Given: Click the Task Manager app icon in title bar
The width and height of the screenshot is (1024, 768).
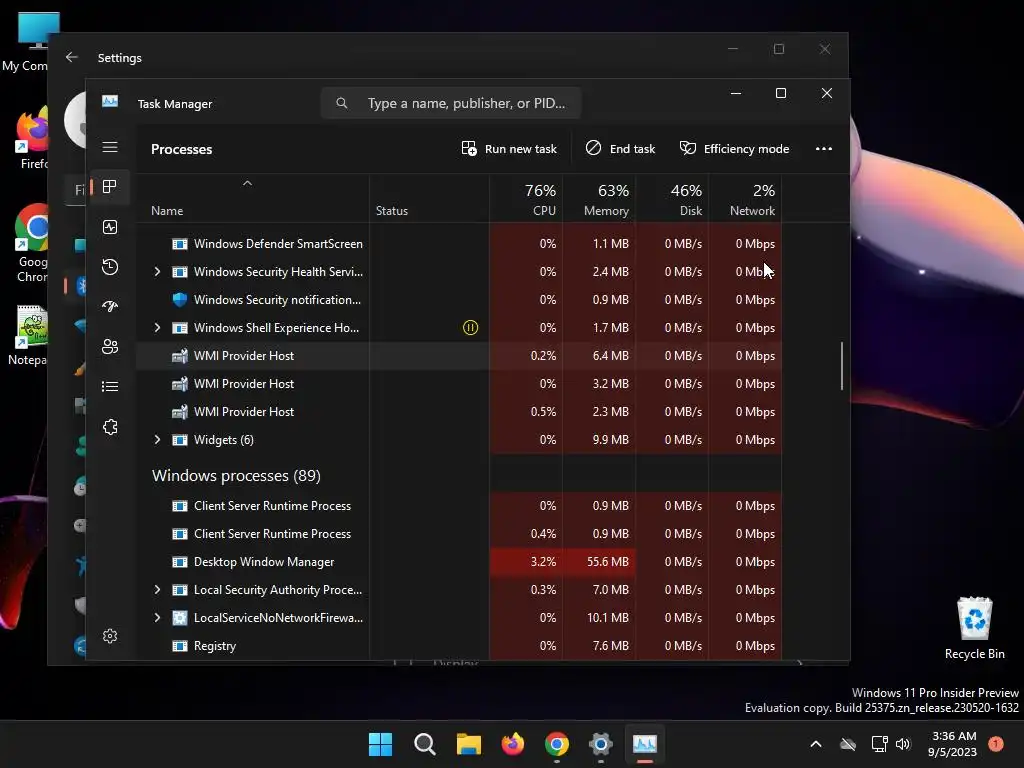Looking at the screenshot, I should pyautogui.click(x=110, y=102).
